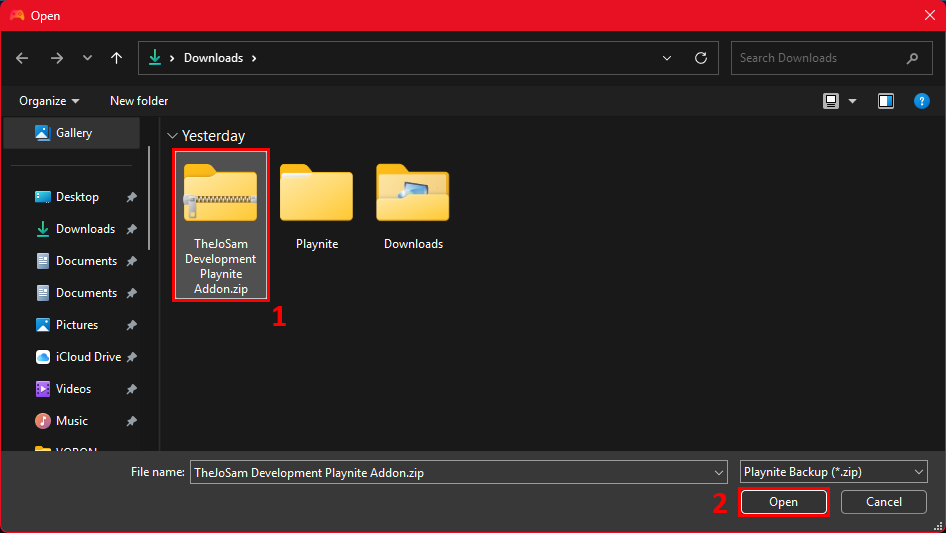Open the Organize menu
The width and height of the screenshot is (946, 533).
coord(49,101)
